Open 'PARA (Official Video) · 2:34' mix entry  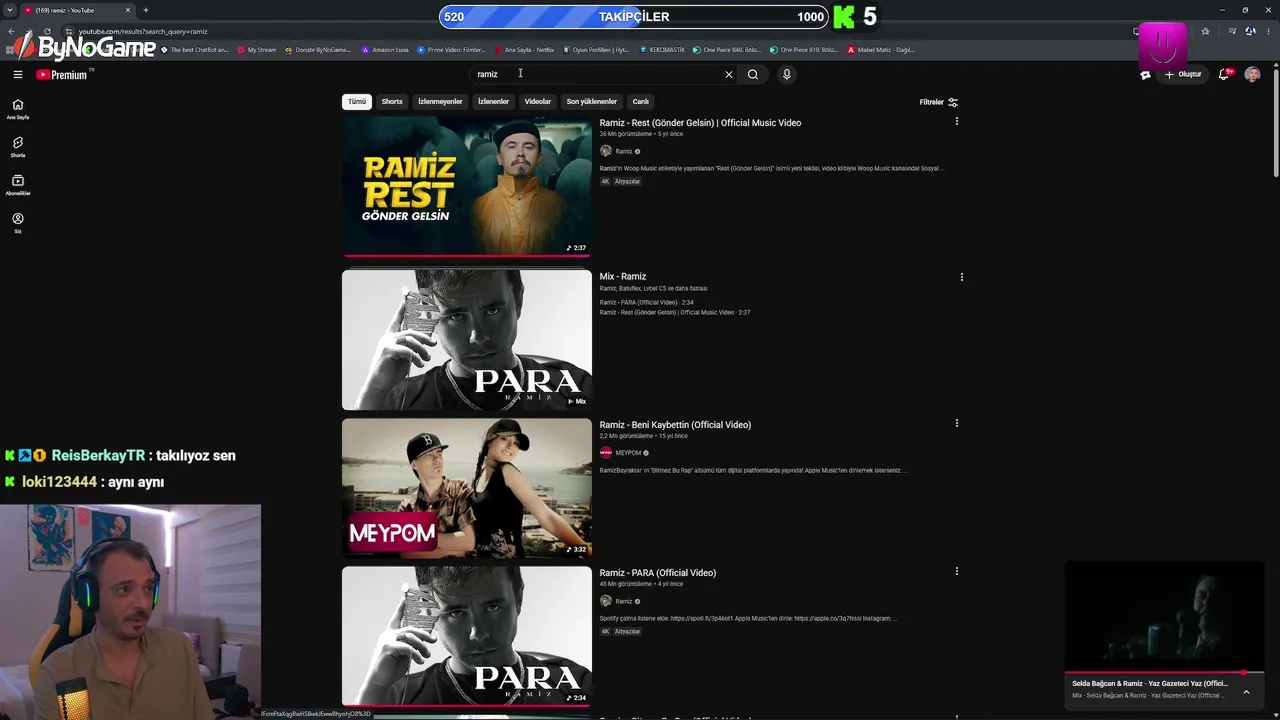coord(646,302)
